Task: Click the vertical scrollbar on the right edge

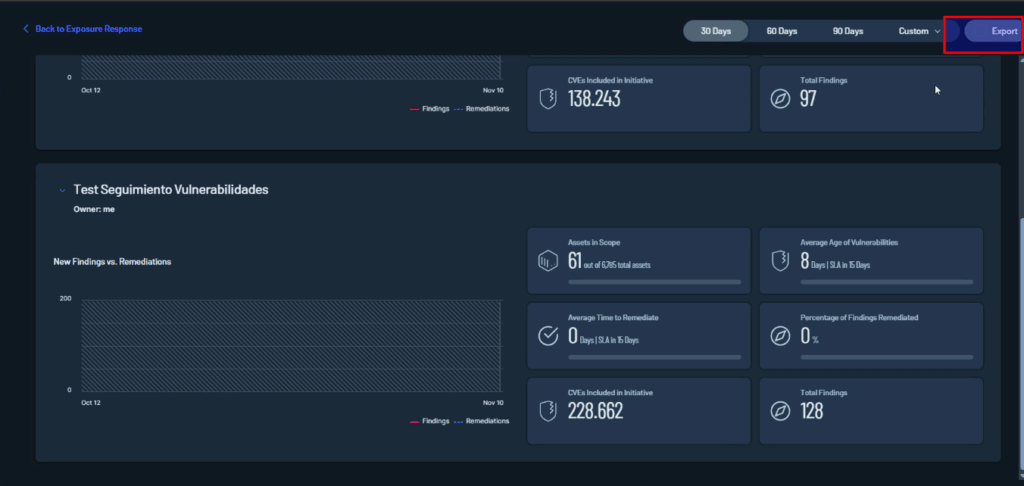Action: tap(1019, 300)
